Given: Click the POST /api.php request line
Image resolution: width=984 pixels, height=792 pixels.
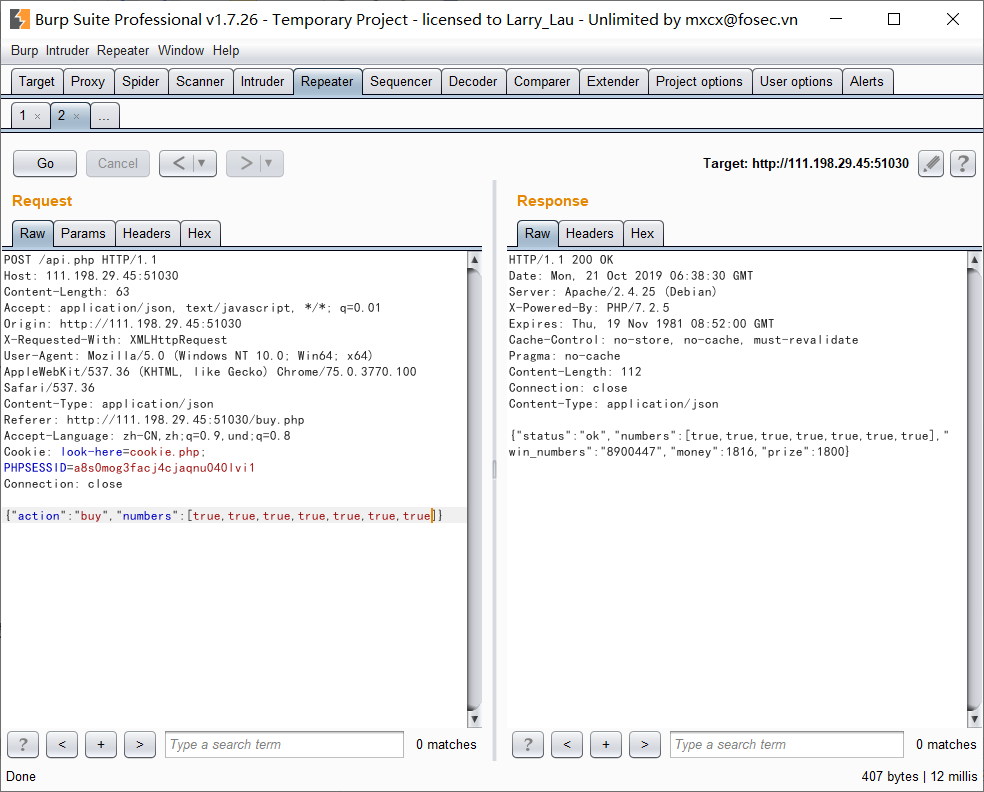Looking at the screenshot, I should [x=80, y=260].
